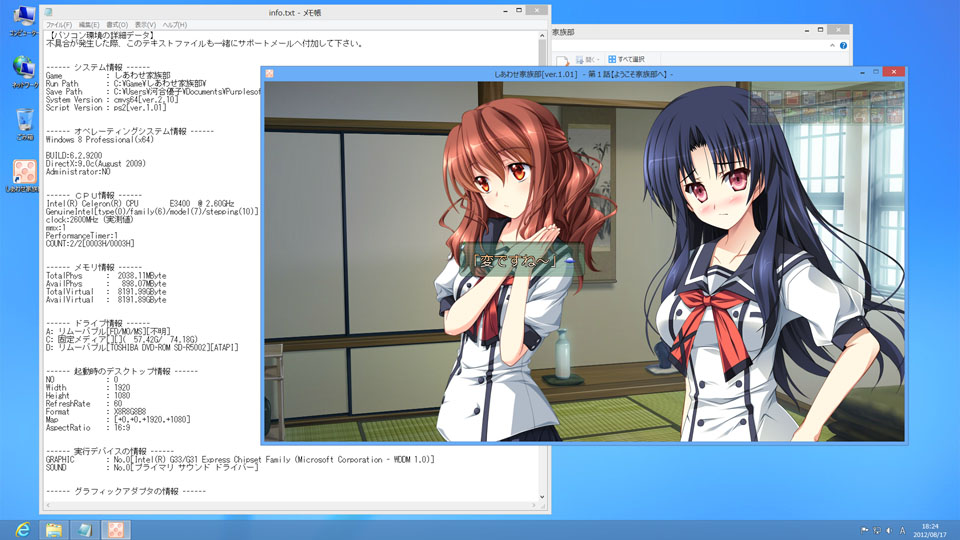This screenshot has width=960, height=540.
Task: Open the Action Center flag icon
Action: pyautogui.click(x=864, y=531)
